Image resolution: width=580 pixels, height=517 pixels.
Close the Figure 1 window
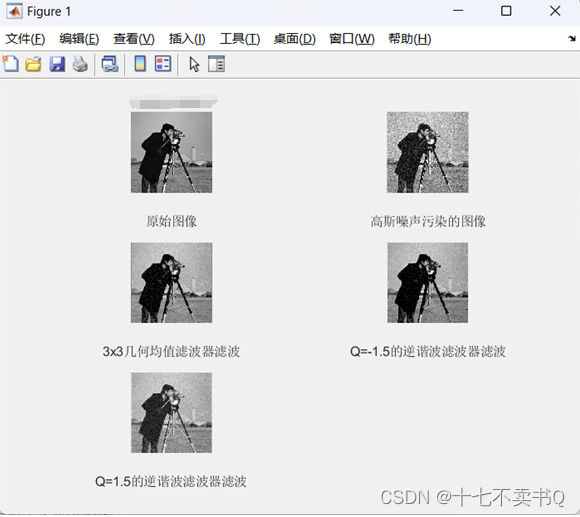coord(555,11)
